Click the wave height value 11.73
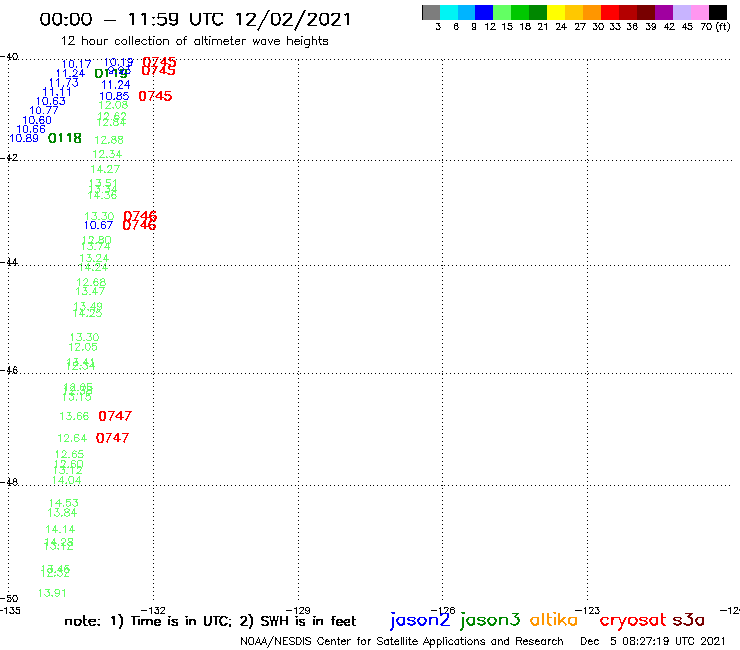740x650 pixels. click(x=64, y=83)
